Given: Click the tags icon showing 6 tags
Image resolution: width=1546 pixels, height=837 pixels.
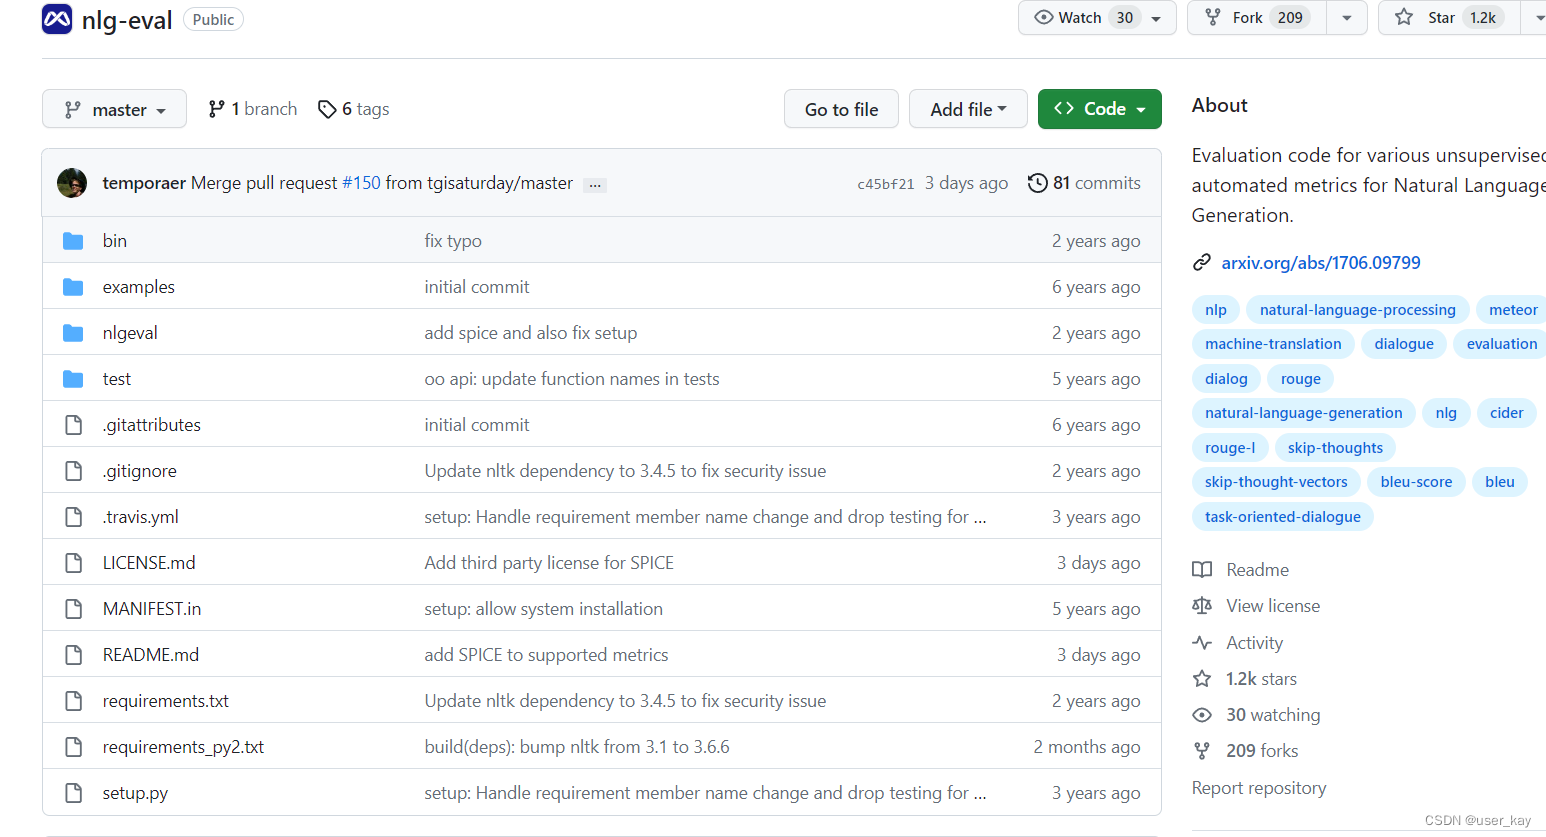Looking at the screenshot, I should pyautogui.click(x=327, y=109).
